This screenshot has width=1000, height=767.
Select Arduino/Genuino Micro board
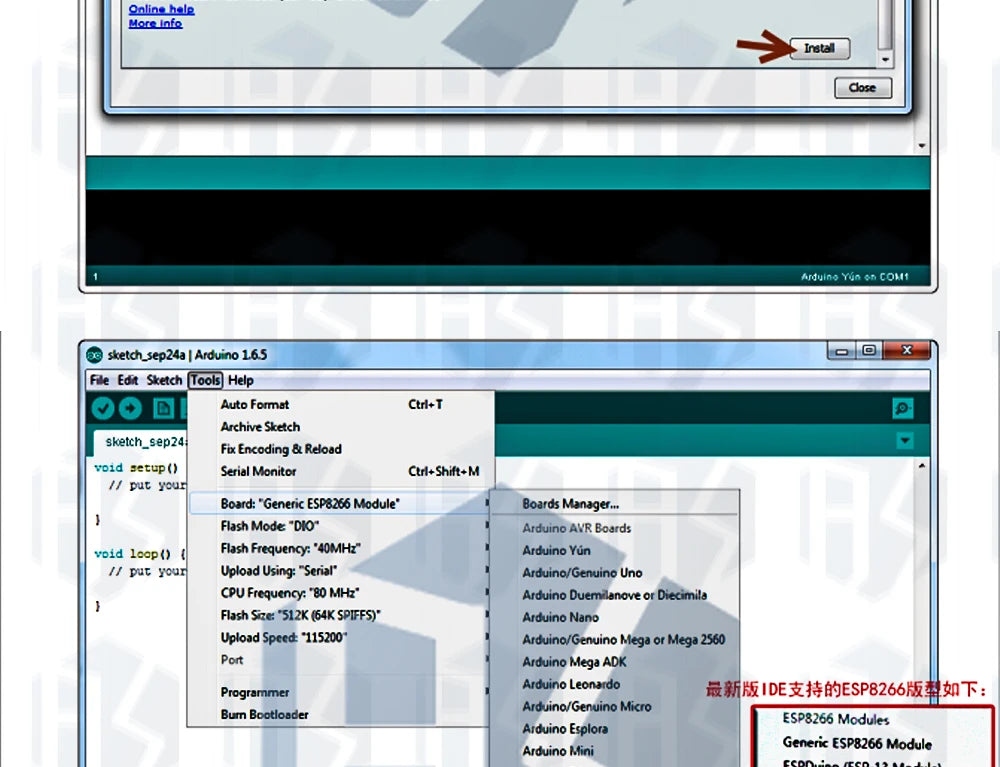click(x=615, y=706)
